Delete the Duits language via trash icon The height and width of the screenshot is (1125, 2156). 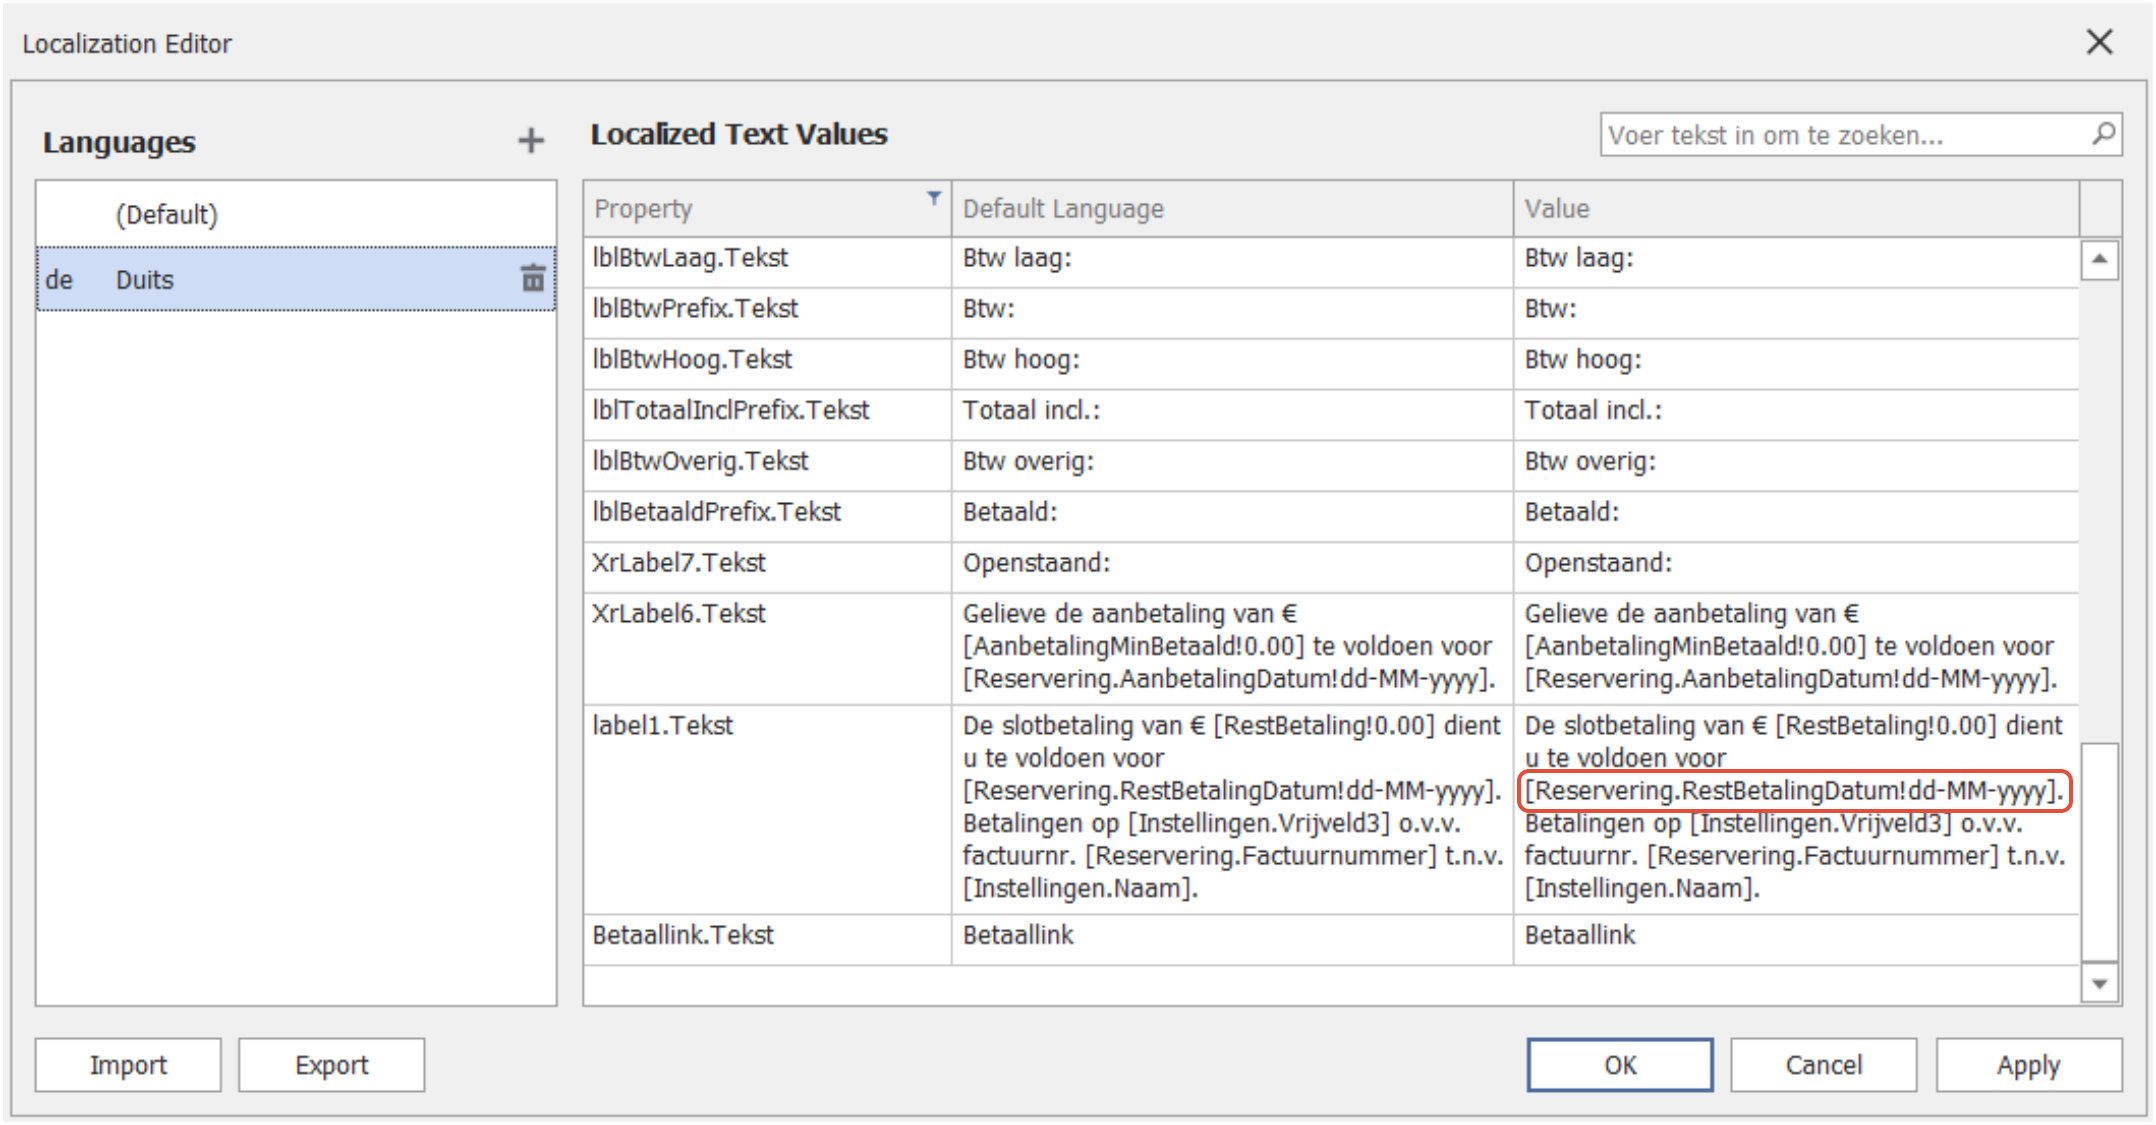533,279
